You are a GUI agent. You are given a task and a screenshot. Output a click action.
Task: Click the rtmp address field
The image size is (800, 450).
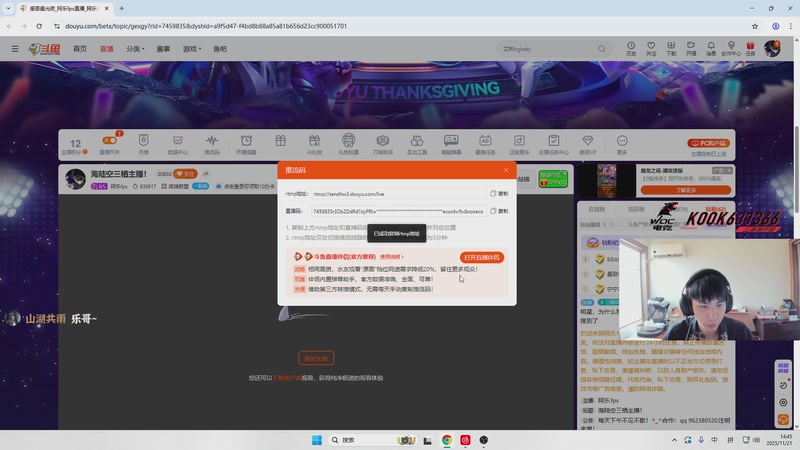398,194
